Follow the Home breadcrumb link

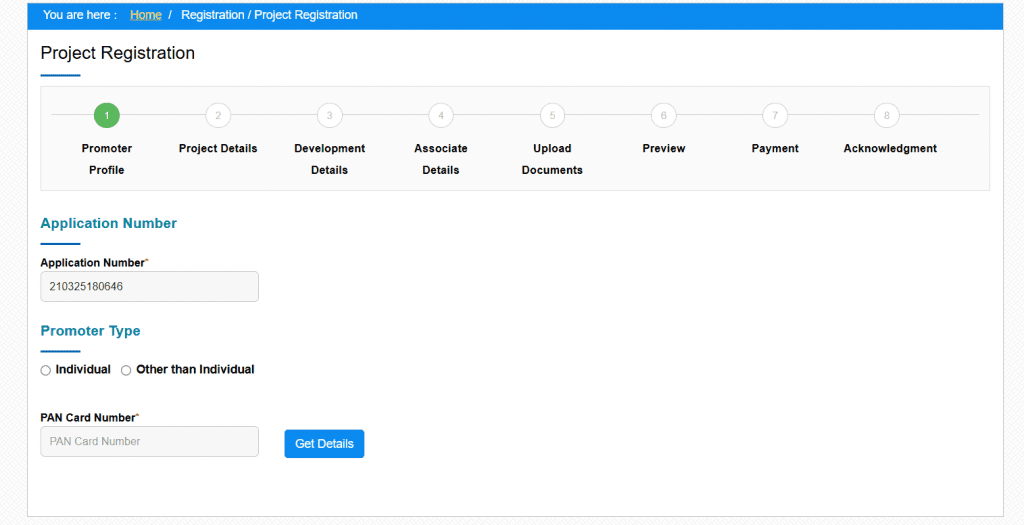point(146,15)
